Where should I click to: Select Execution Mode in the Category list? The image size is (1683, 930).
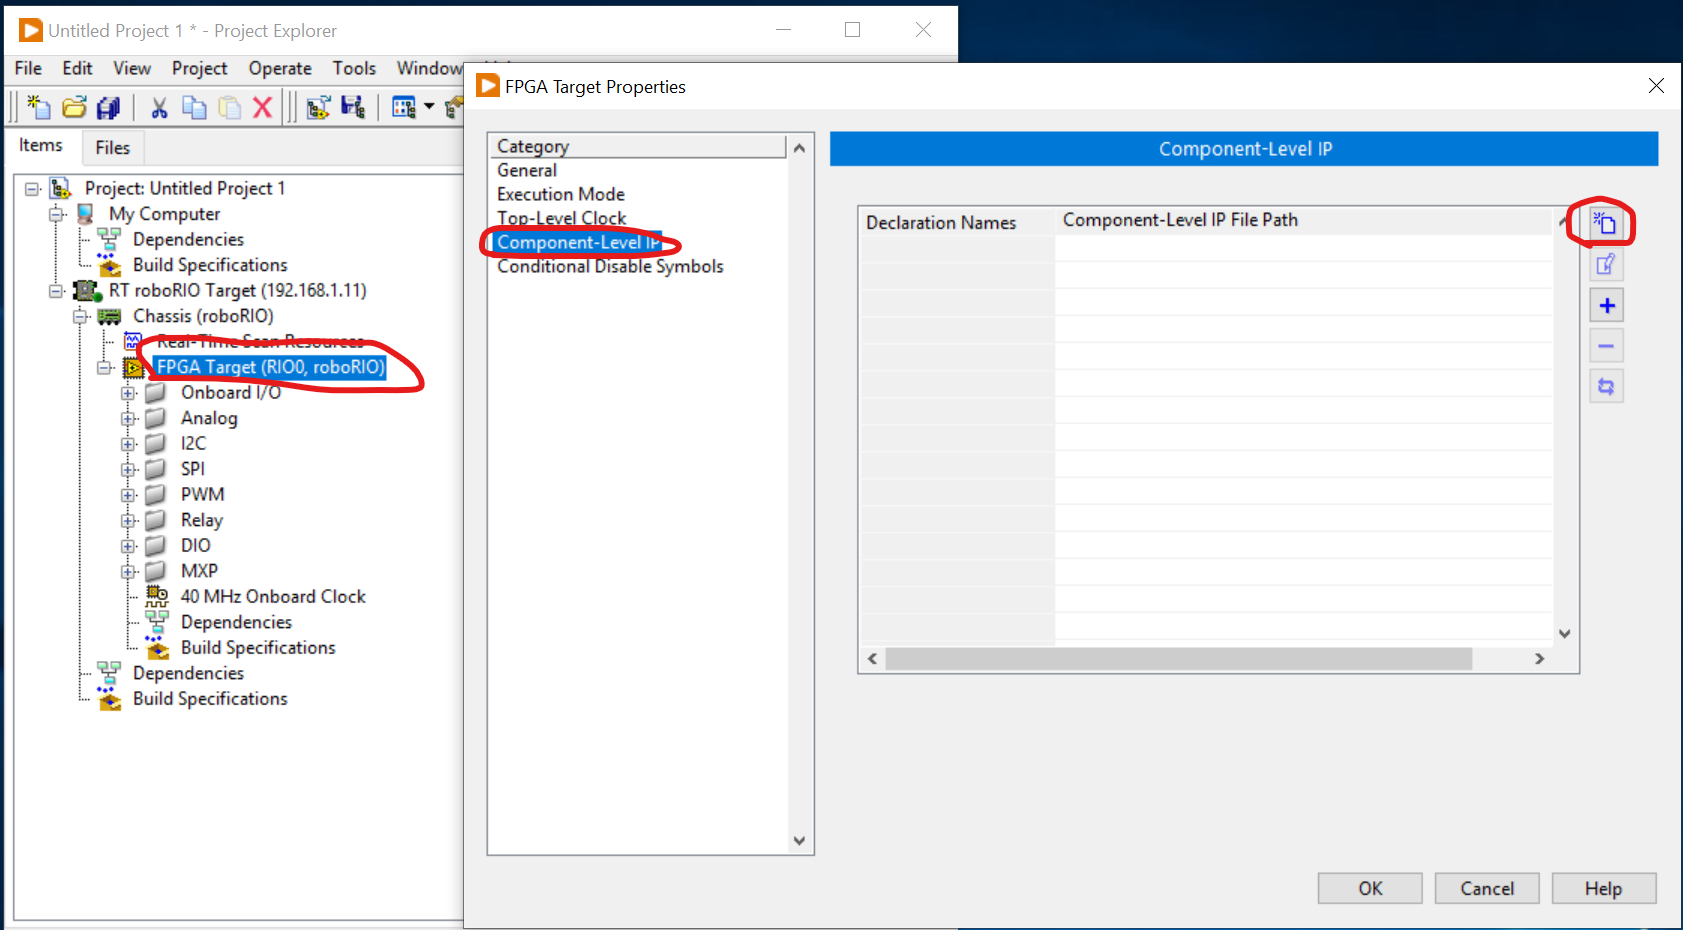tap(561, 193)
